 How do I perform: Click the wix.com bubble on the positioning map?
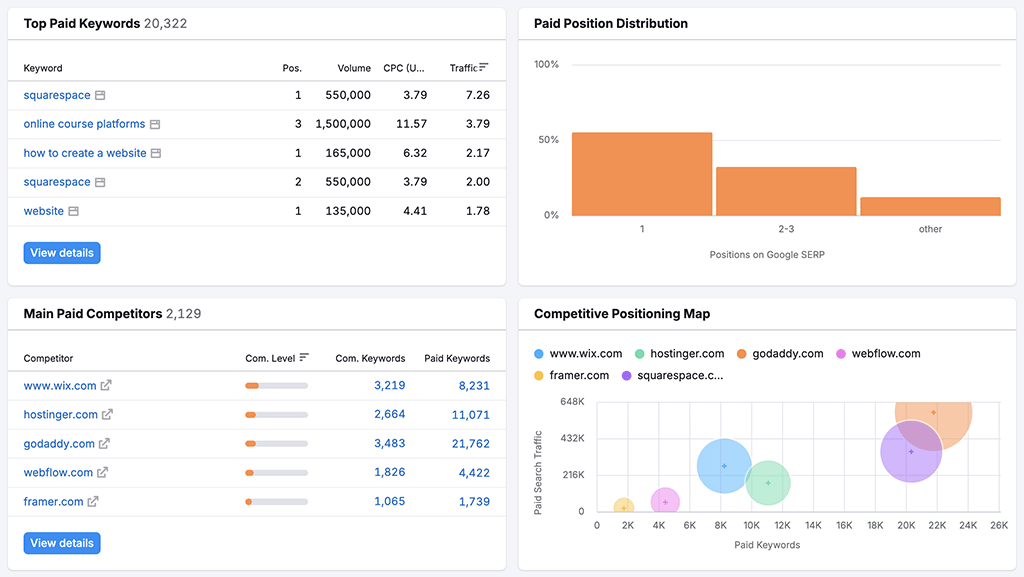coord(723,465)
